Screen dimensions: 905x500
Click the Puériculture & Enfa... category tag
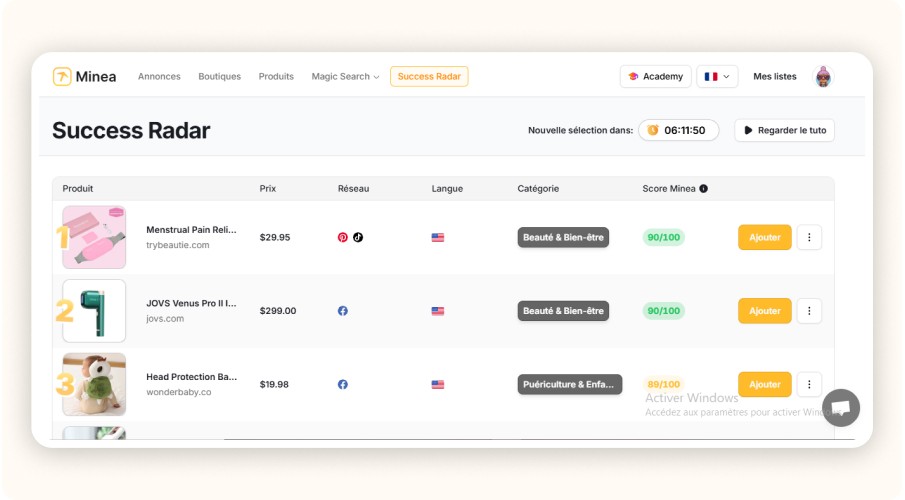pyautogui.click(x=570, y=384)
